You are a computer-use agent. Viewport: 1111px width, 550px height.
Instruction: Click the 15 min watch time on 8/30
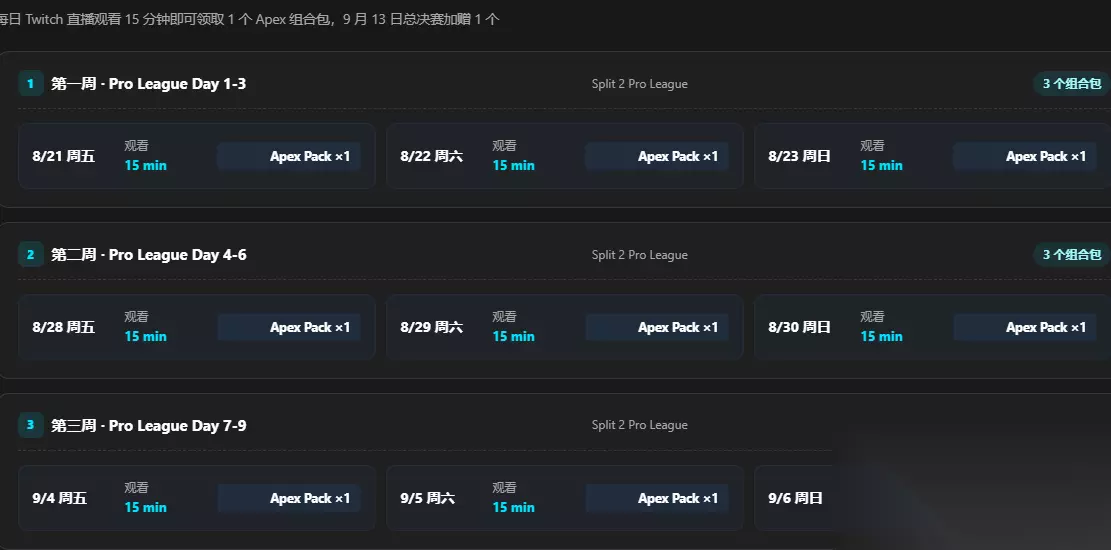(x=881, y=336)
